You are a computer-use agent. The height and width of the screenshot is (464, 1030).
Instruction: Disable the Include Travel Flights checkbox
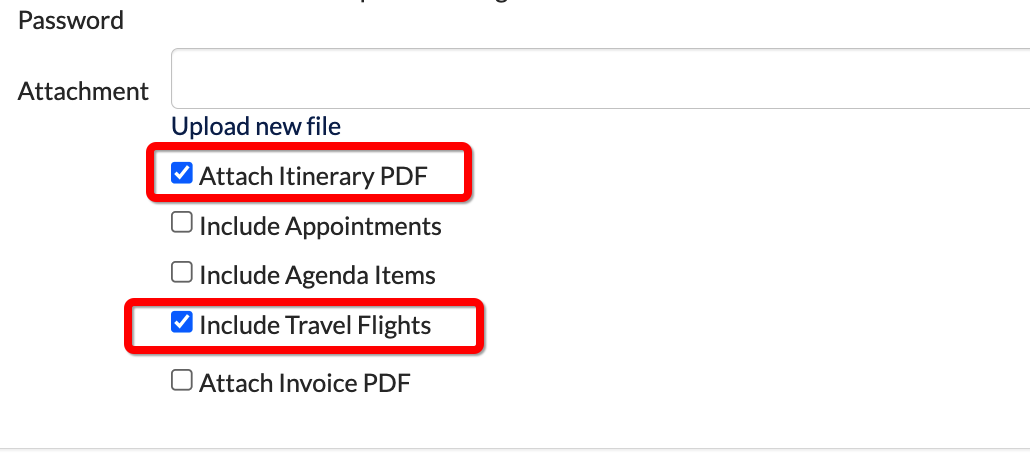[181, 323]
